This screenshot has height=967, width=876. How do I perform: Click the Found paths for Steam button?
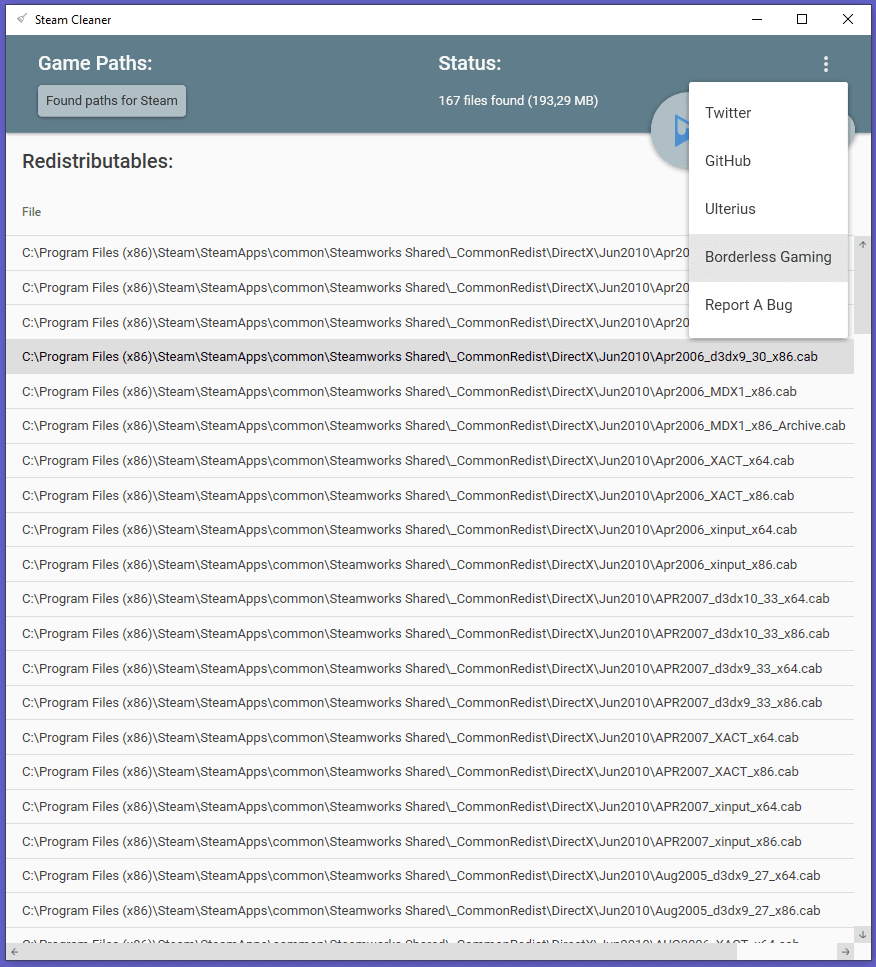(112, 101)
